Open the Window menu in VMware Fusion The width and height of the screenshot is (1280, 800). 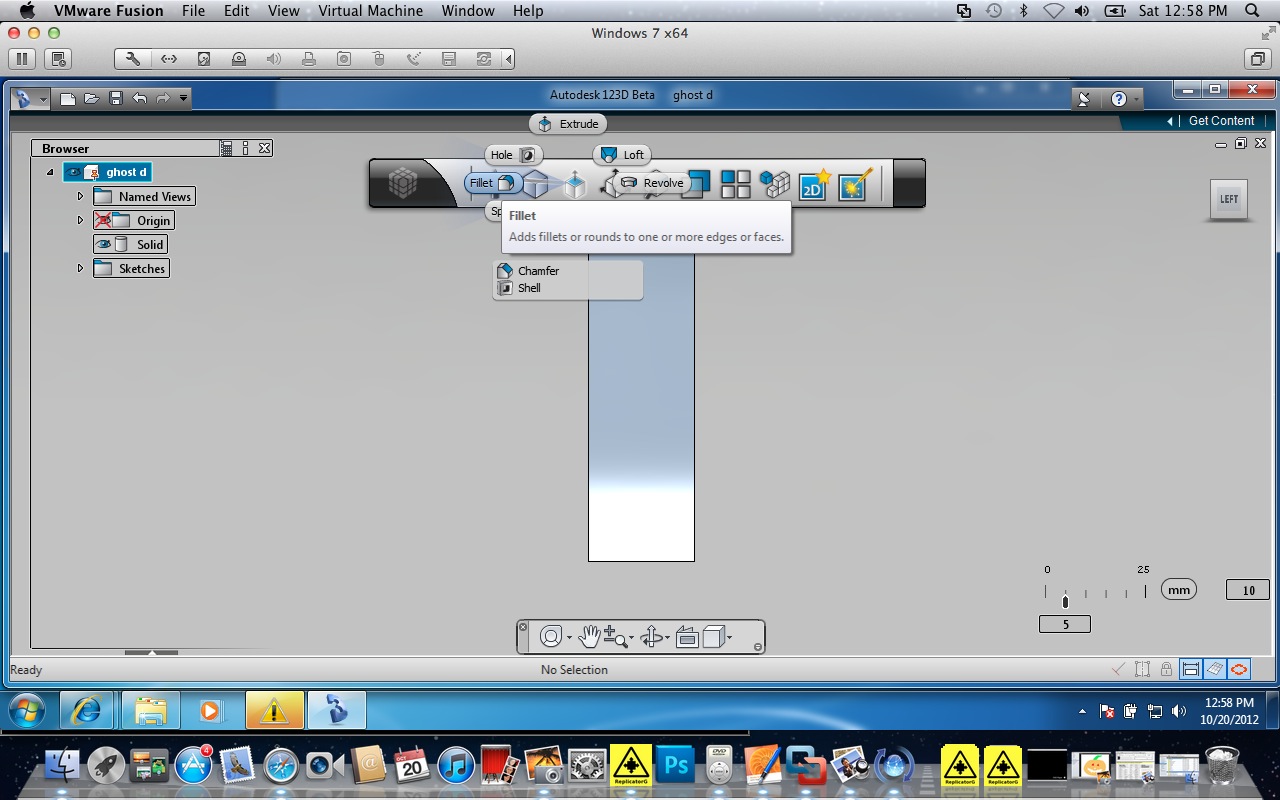pos(468,11)
